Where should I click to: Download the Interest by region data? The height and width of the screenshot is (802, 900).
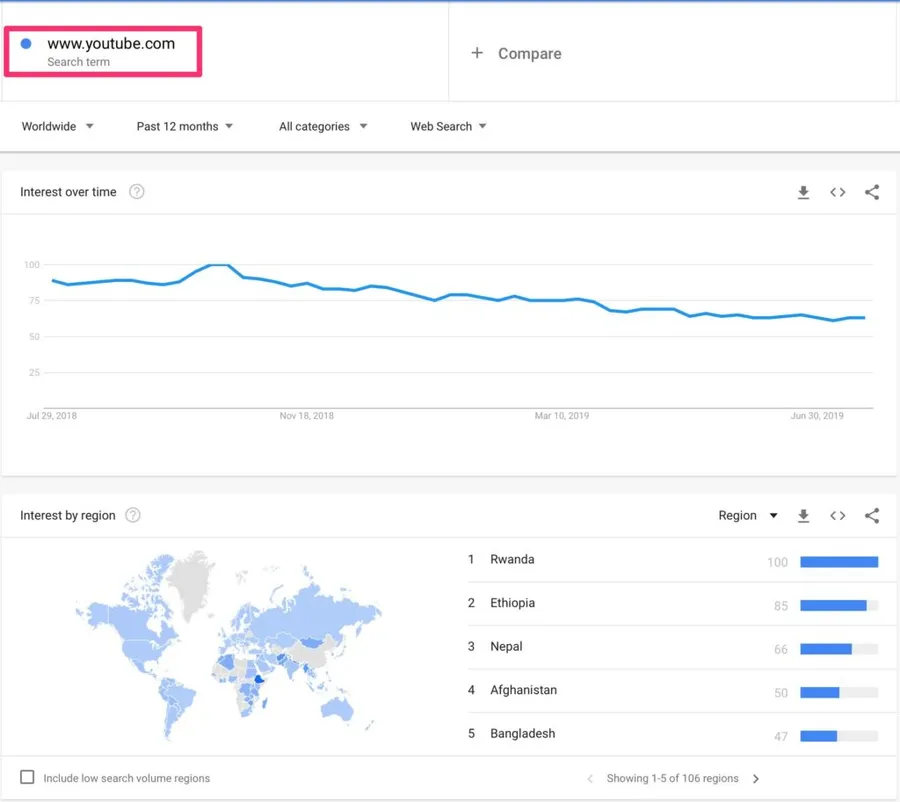click(x=803, y=516)
